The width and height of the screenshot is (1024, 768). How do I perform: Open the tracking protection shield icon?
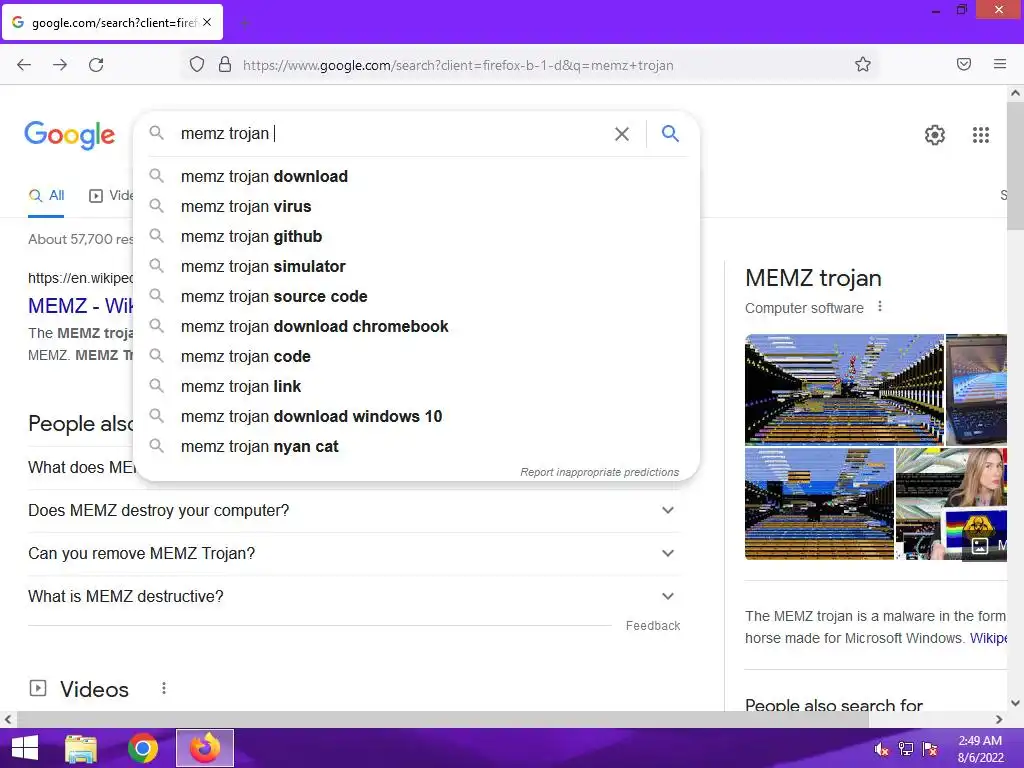coord(197,65)
